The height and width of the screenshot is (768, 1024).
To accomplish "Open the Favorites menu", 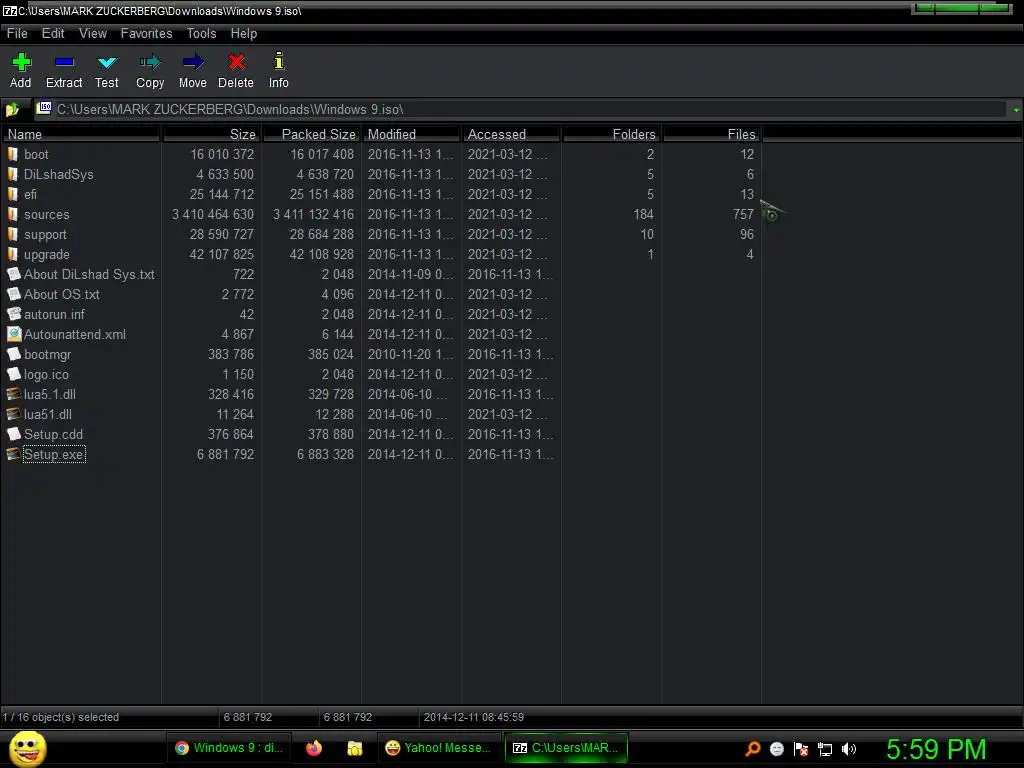I will (146, 33).
